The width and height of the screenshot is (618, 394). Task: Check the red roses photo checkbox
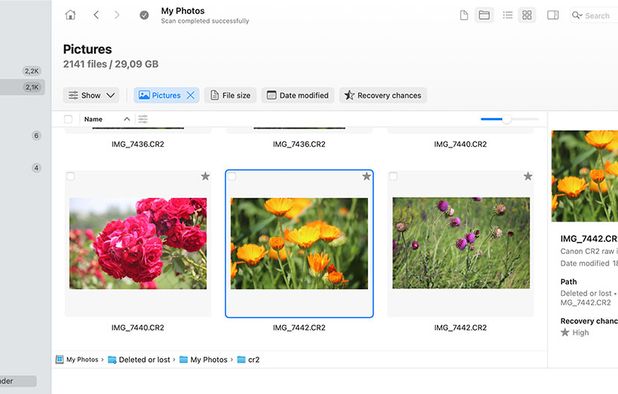[71, 176]
